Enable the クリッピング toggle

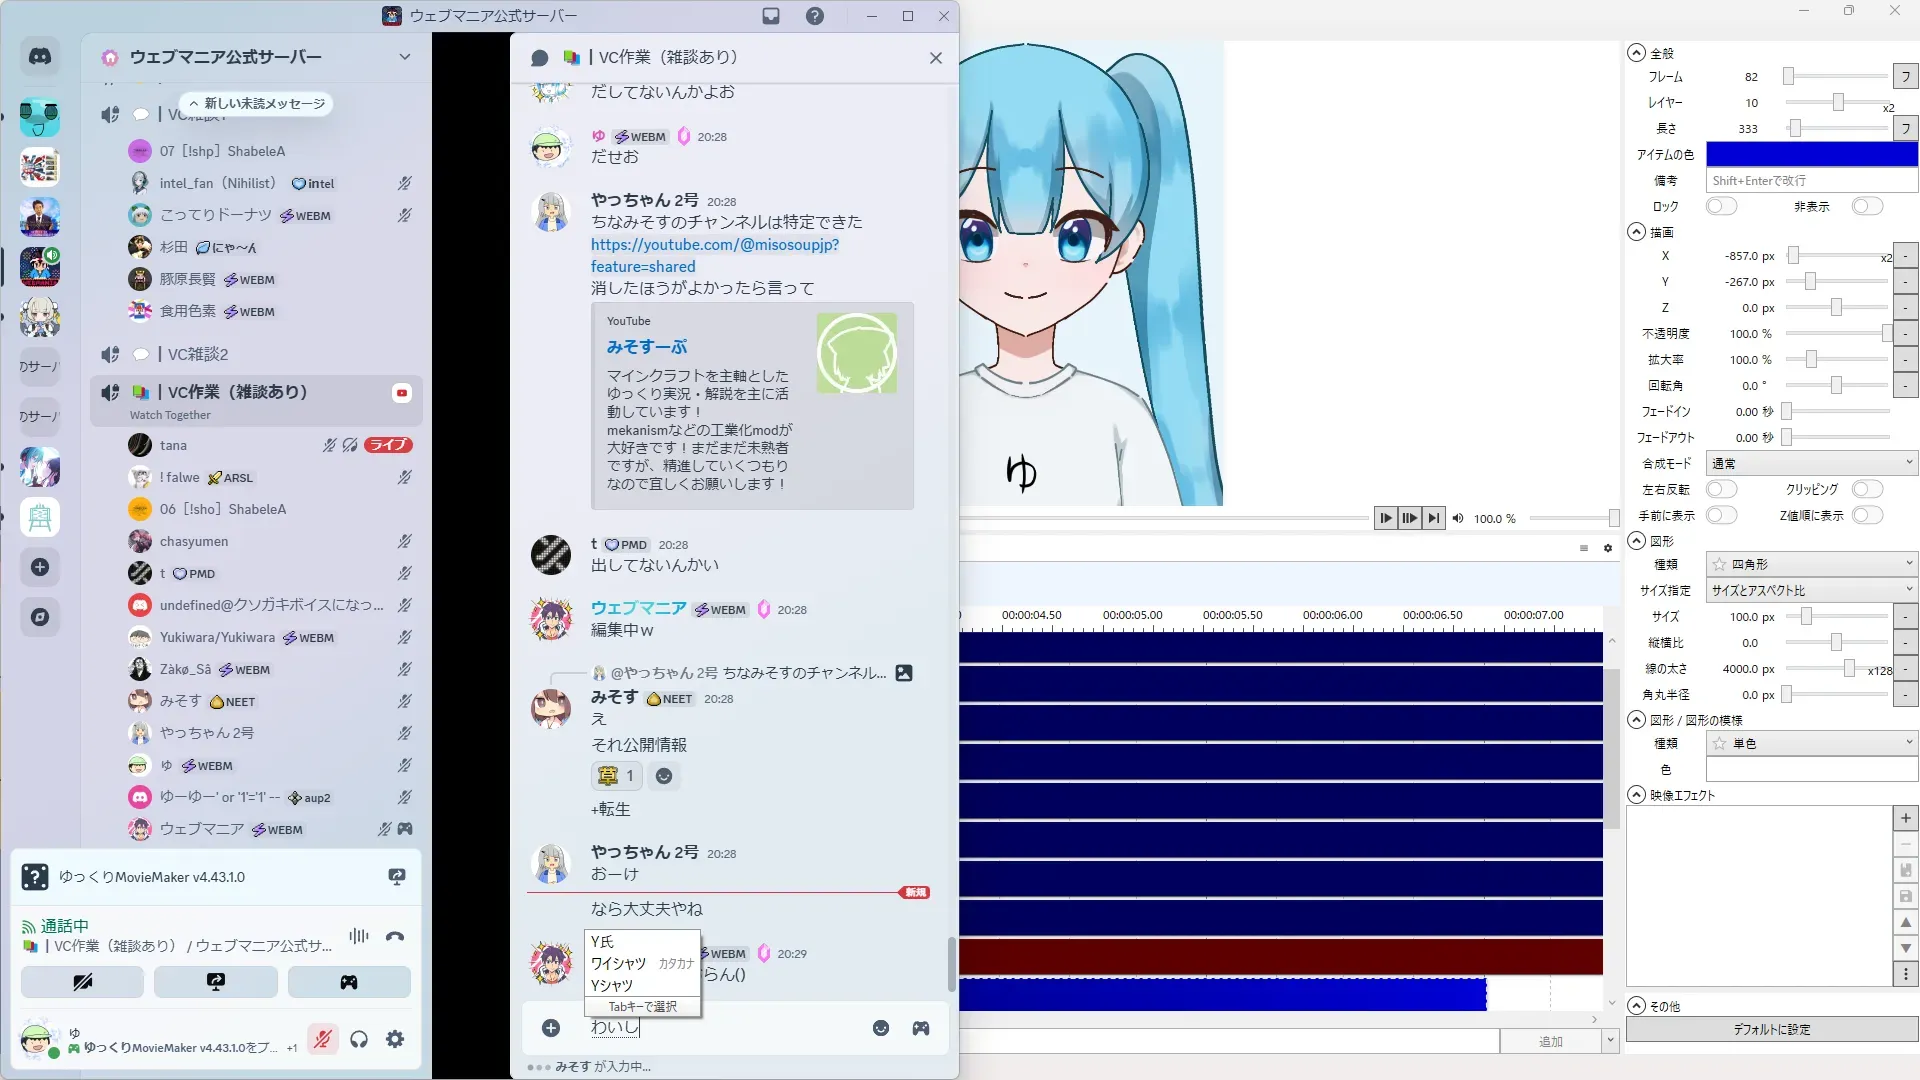point(1866,490)
